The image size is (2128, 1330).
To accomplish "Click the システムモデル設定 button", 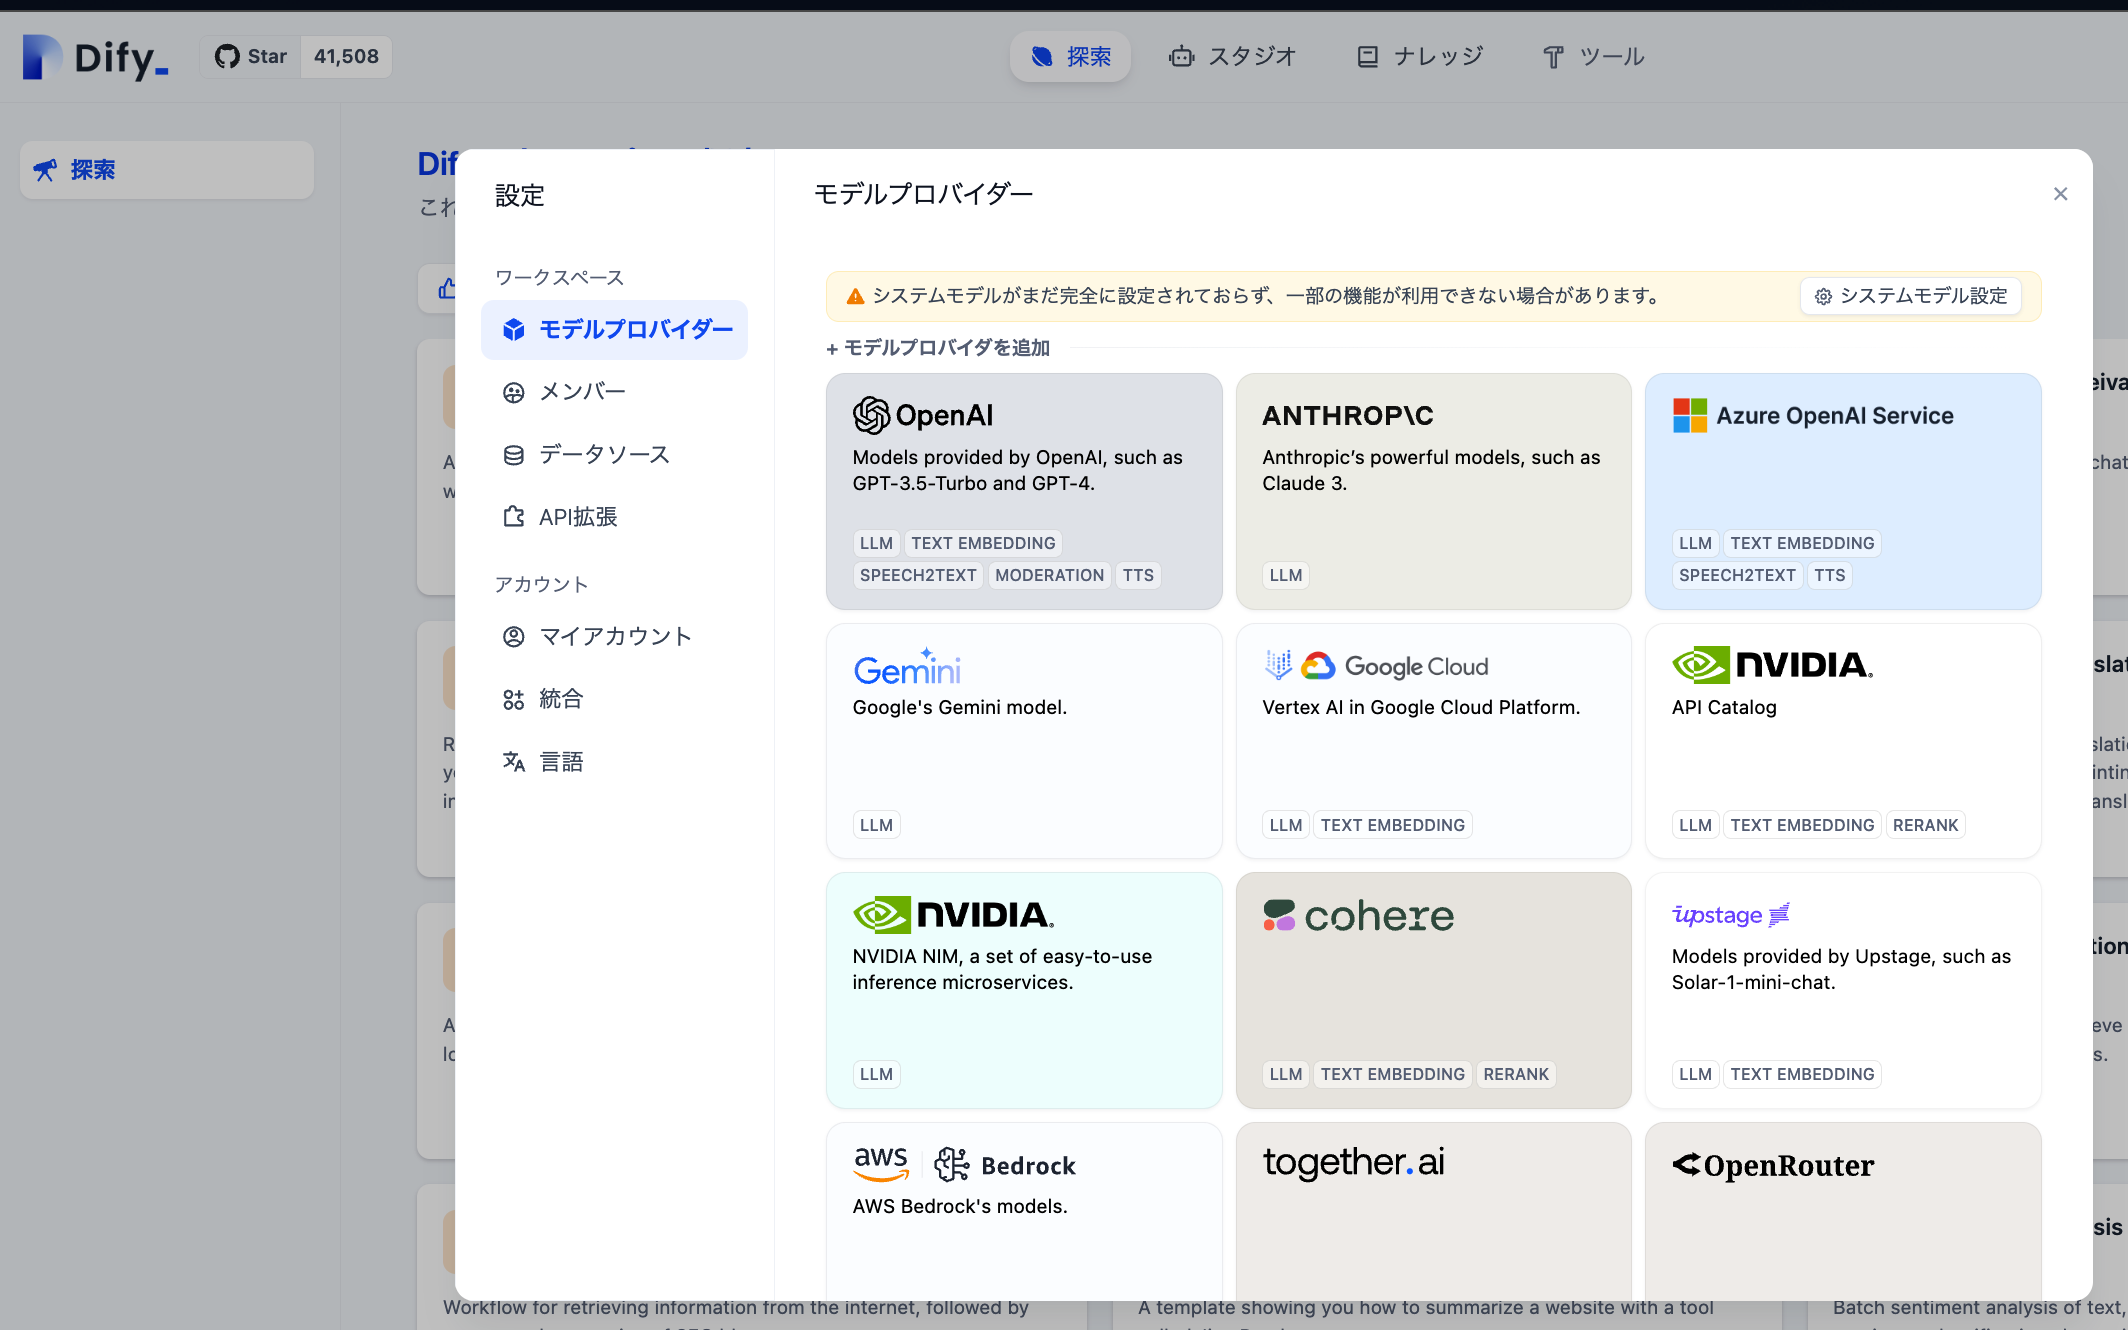I will pos(1909,296).
